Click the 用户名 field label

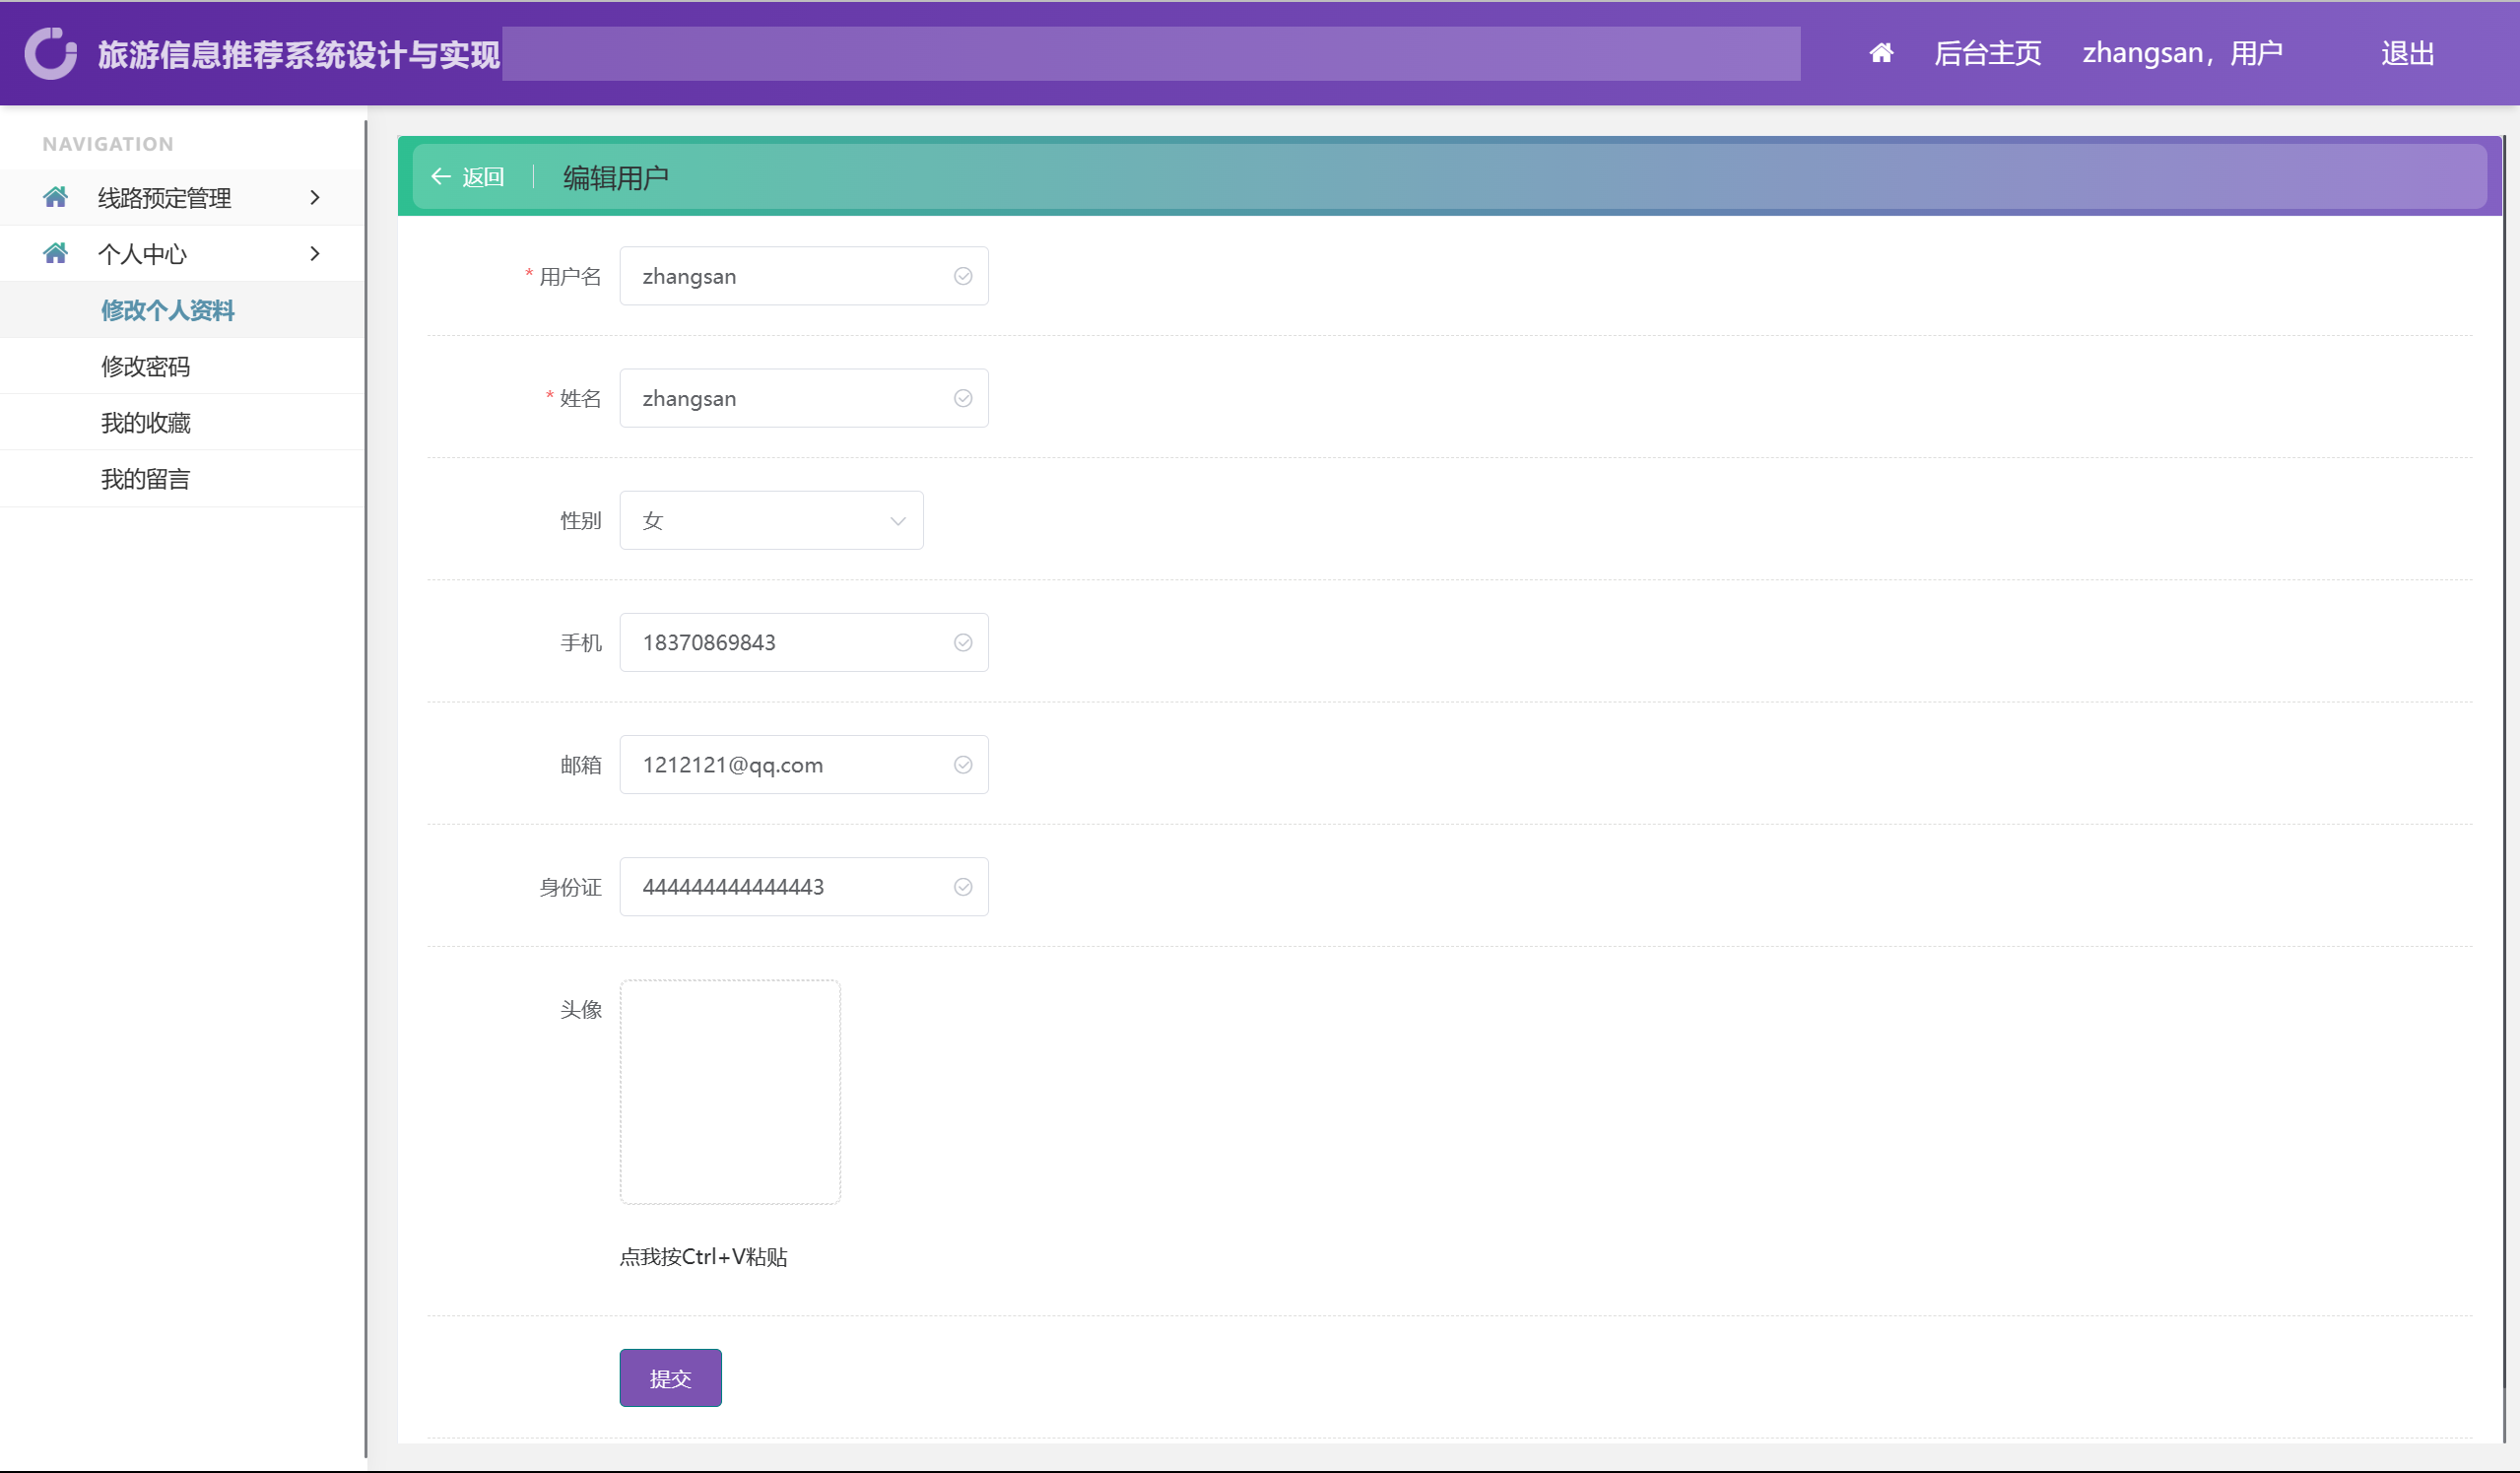(570, 276)
